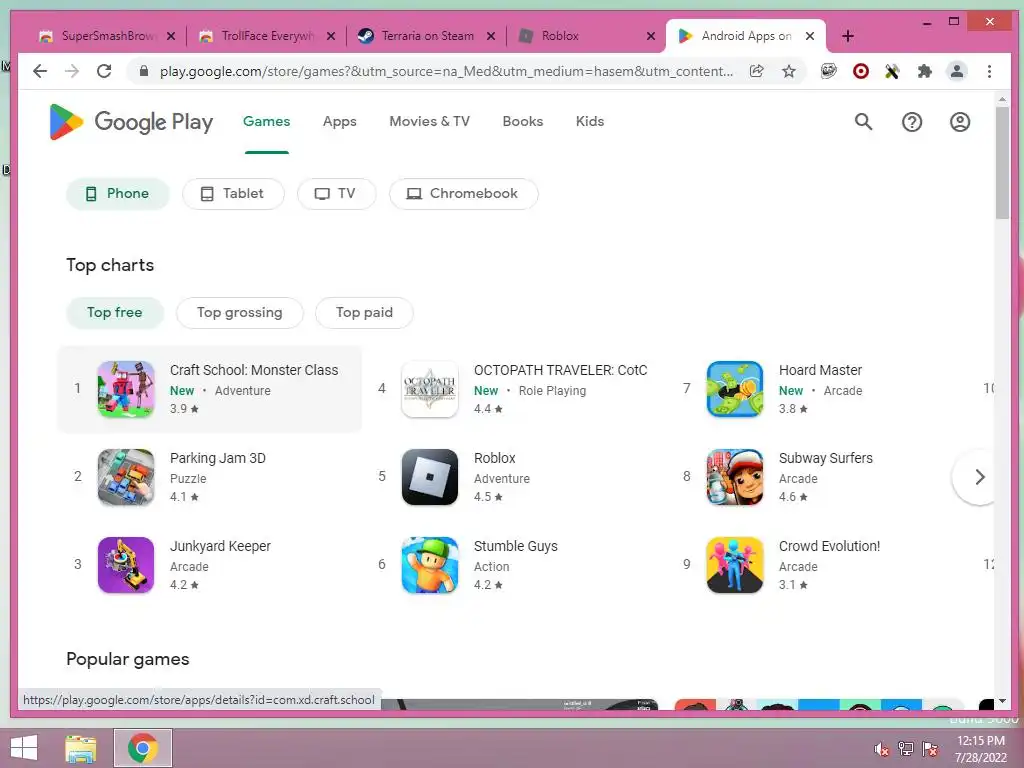1024x768 pixels.
Task: Click the Google Play logo
Action: coord(131,122)
